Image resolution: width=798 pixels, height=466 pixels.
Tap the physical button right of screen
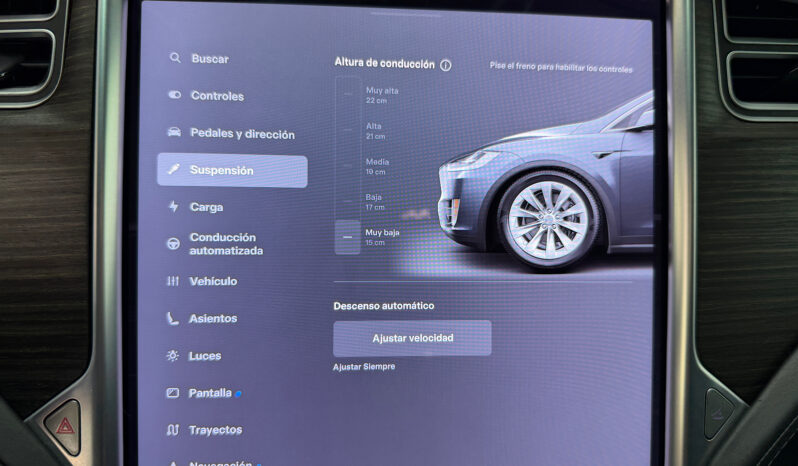(719, 413)
